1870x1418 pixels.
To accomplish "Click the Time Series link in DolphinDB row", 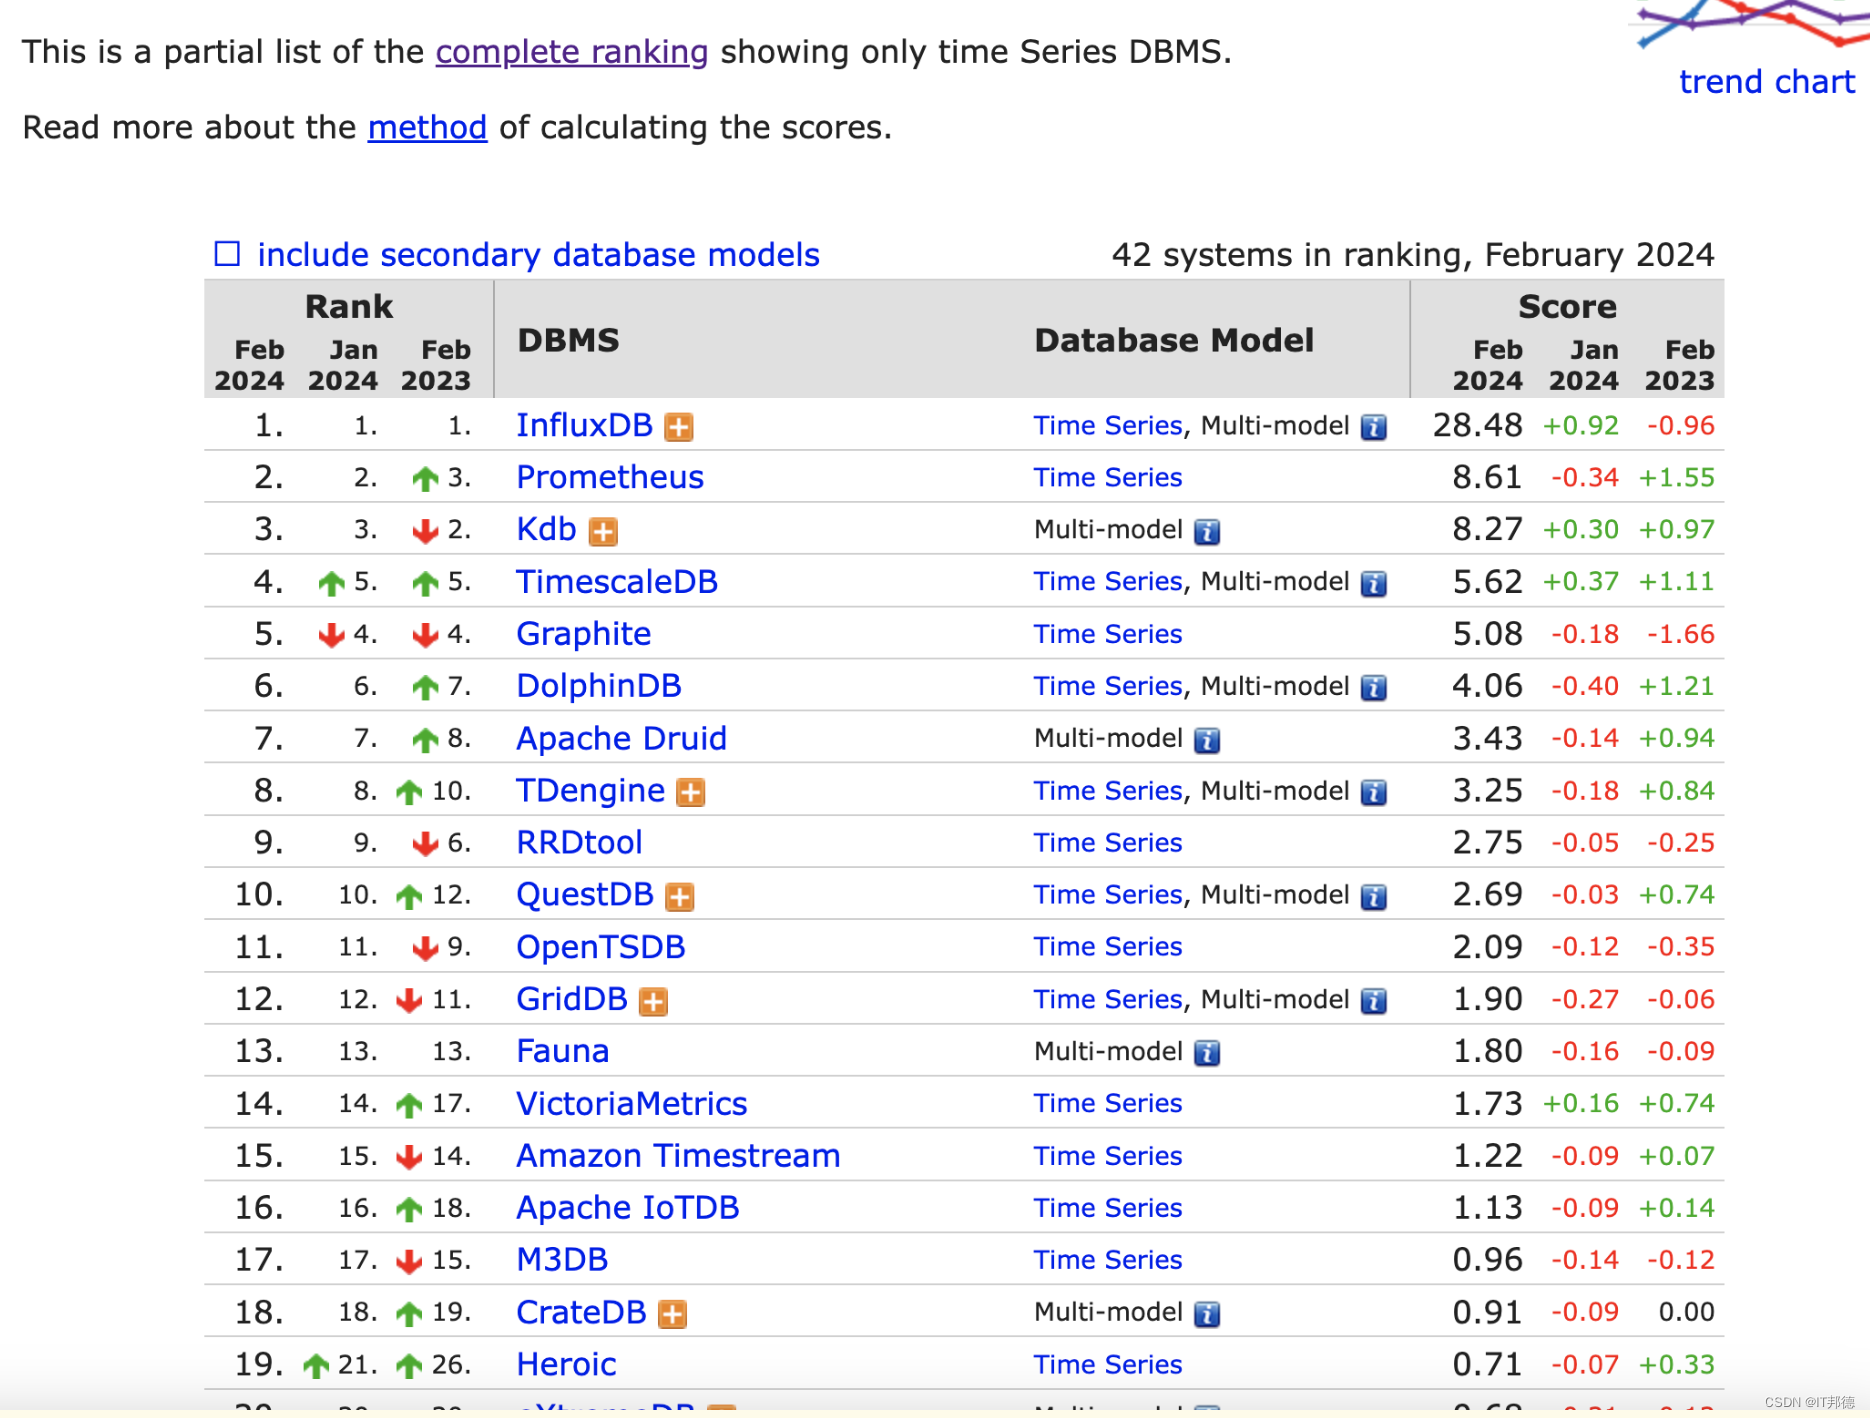I will 1108,686.
